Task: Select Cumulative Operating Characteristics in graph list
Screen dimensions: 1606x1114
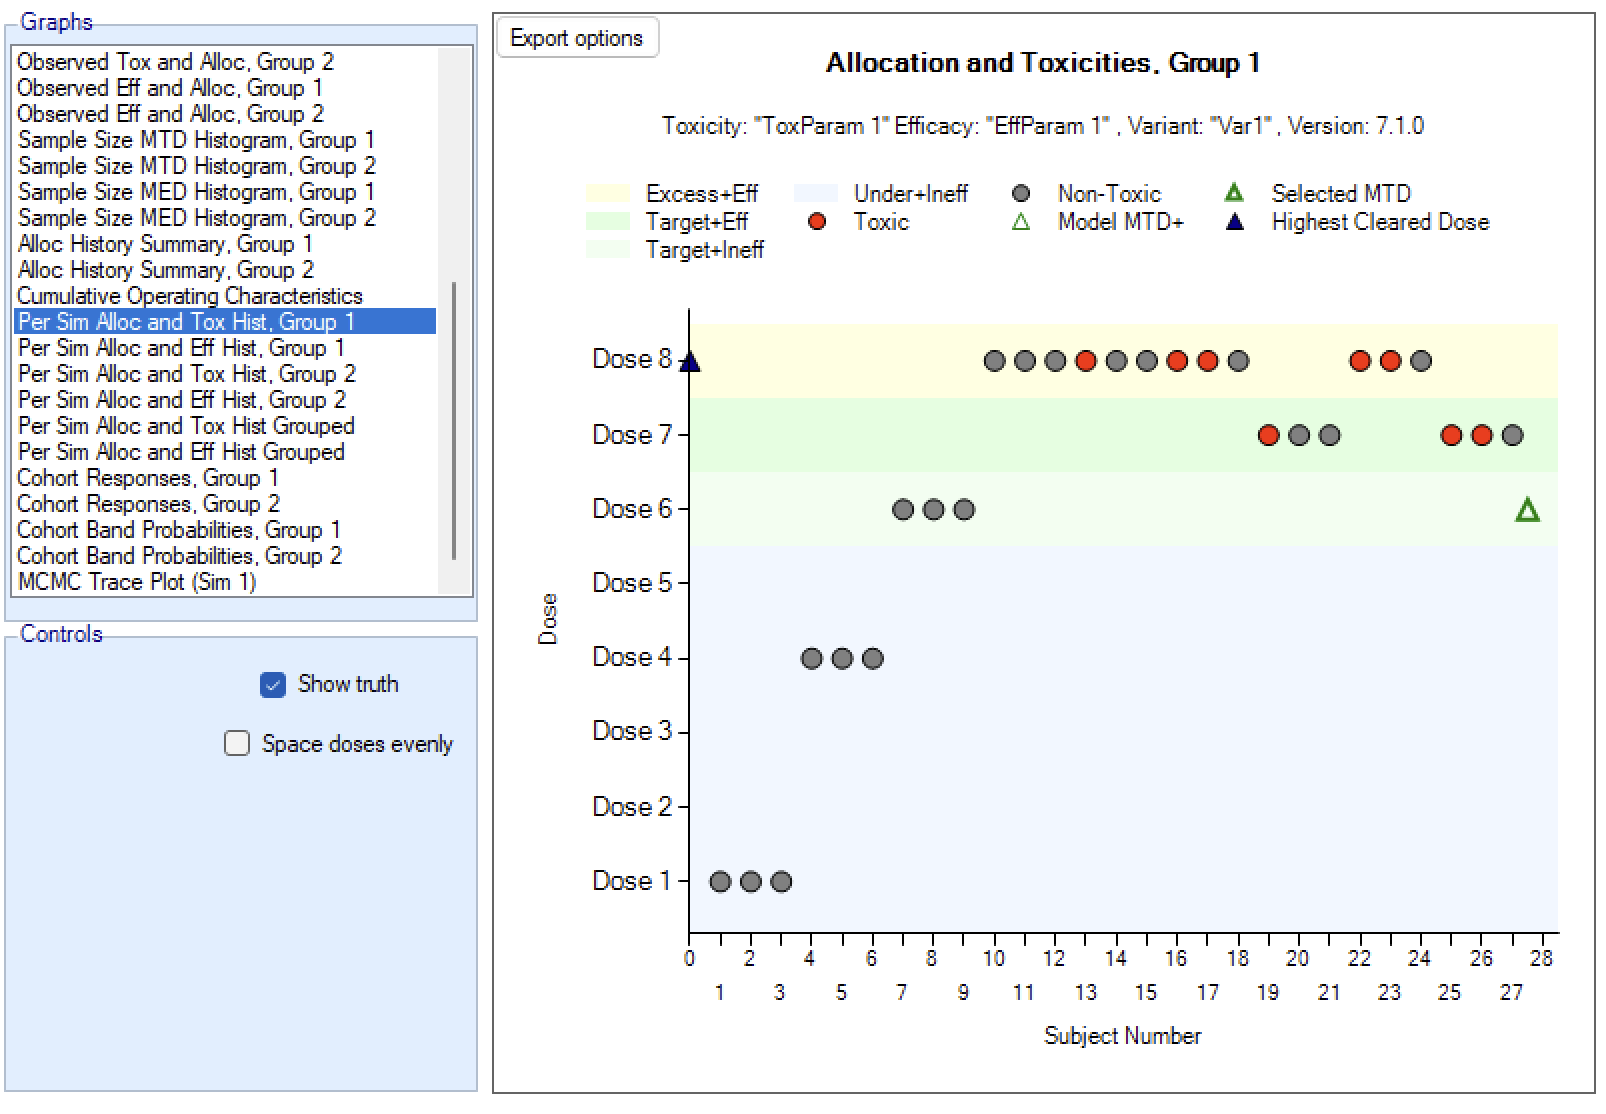Action: [x=189, y=296]
